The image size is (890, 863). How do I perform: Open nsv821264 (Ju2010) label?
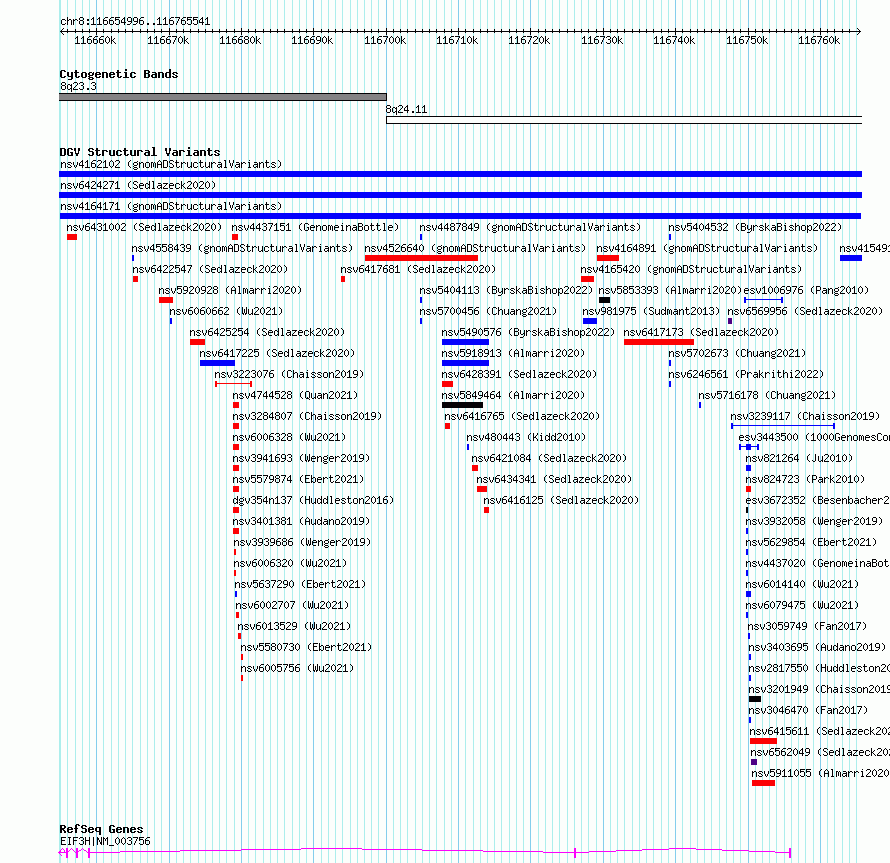[x=799, y=458]
